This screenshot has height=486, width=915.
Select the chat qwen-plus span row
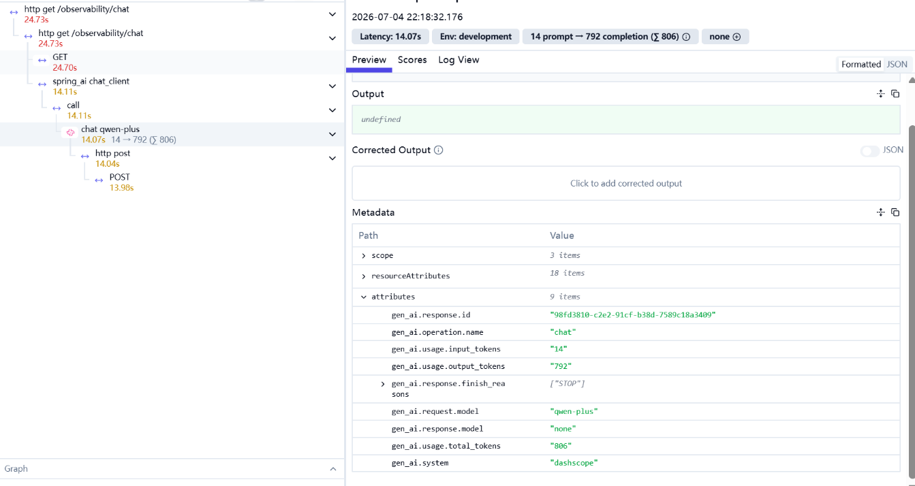[172, 134]
